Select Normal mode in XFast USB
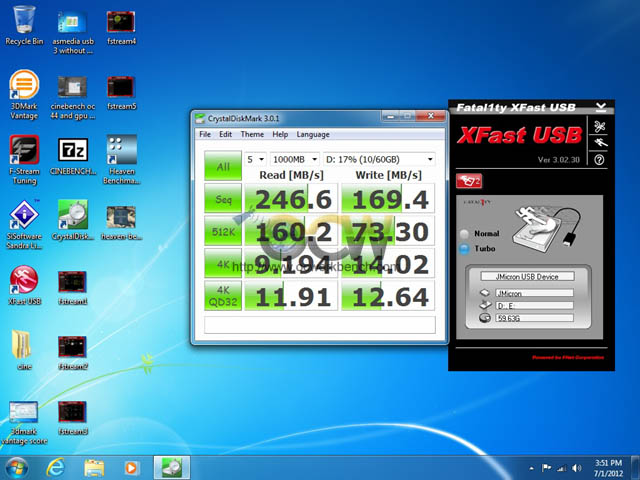The height and width of the screenshot is (480, 640). [464, 234]
